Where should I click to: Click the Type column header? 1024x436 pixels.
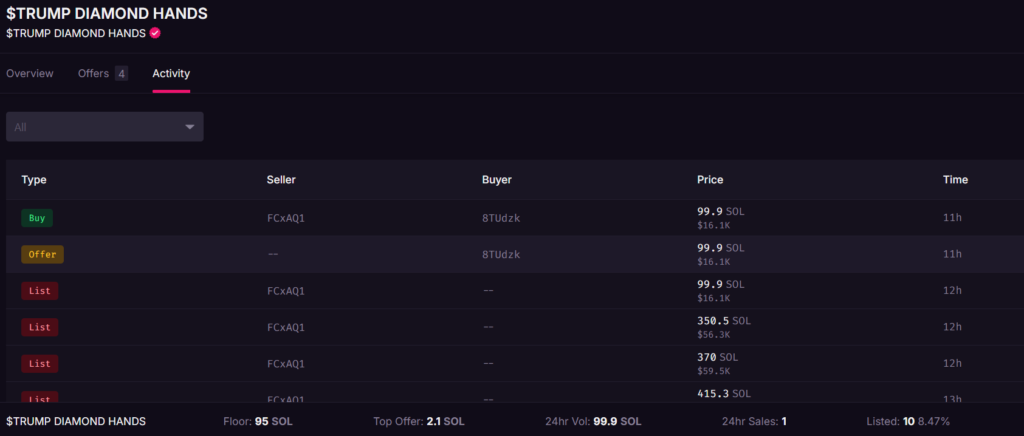[34, 180]
